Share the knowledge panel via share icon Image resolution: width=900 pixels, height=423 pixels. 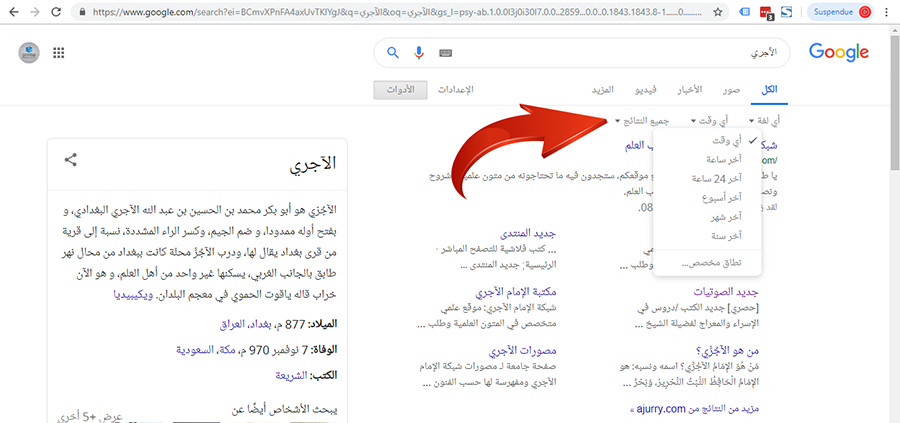point(71,159)
